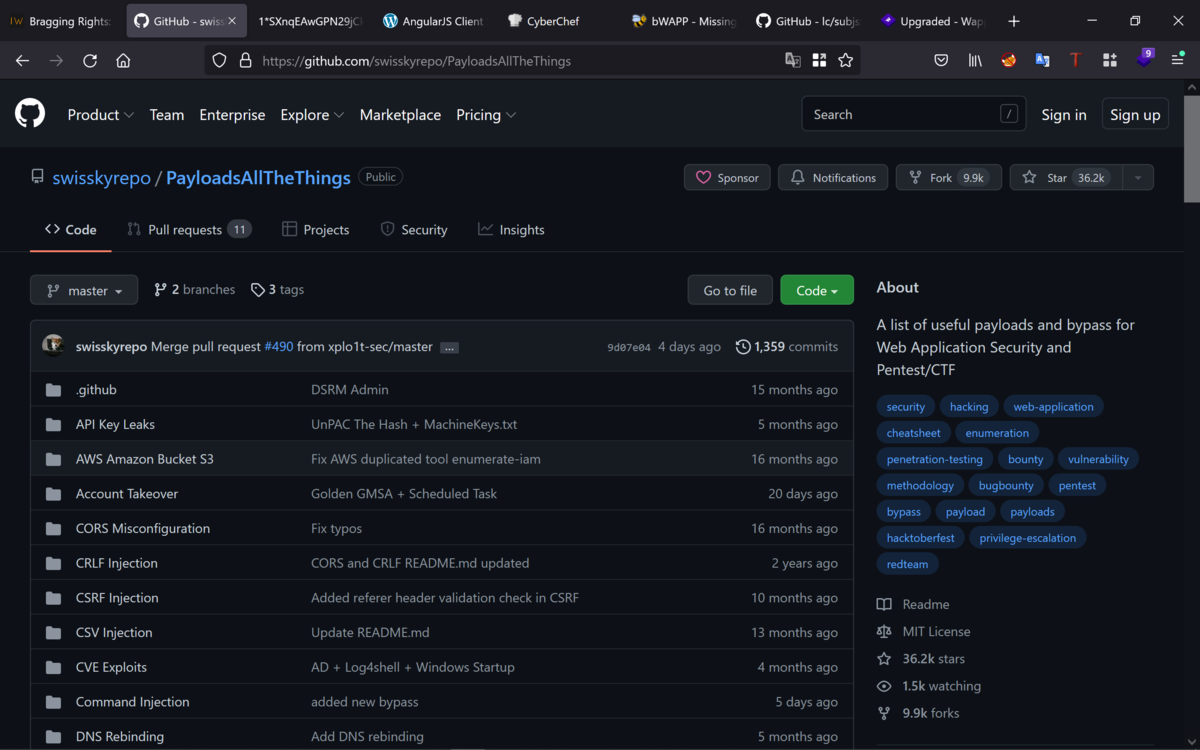Open the Account Takeover folder
Image resolution: width=1200 pixels, height=750 pixels.
(127, 494)
